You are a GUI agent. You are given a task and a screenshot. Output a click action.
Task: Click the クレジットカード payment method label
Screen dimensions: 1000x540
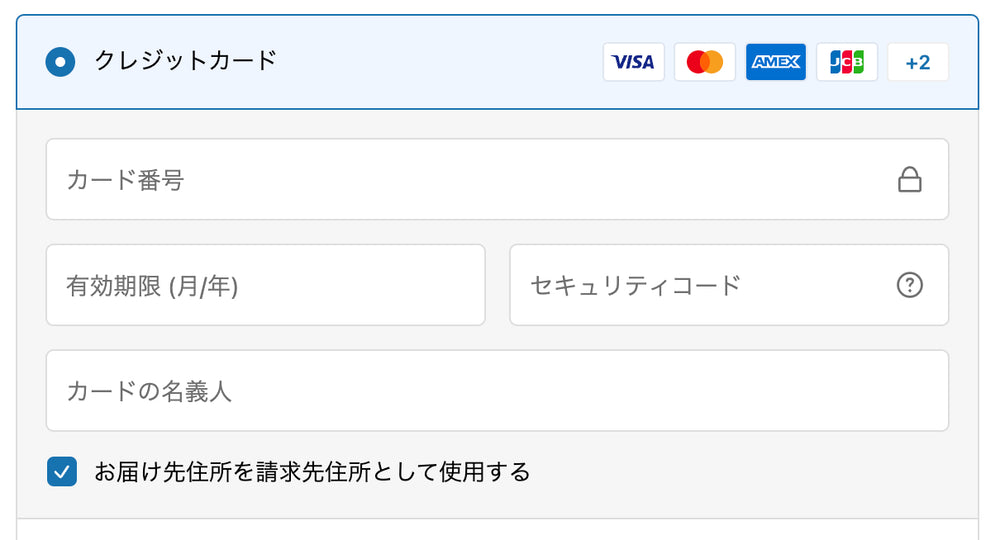[185, 61]
